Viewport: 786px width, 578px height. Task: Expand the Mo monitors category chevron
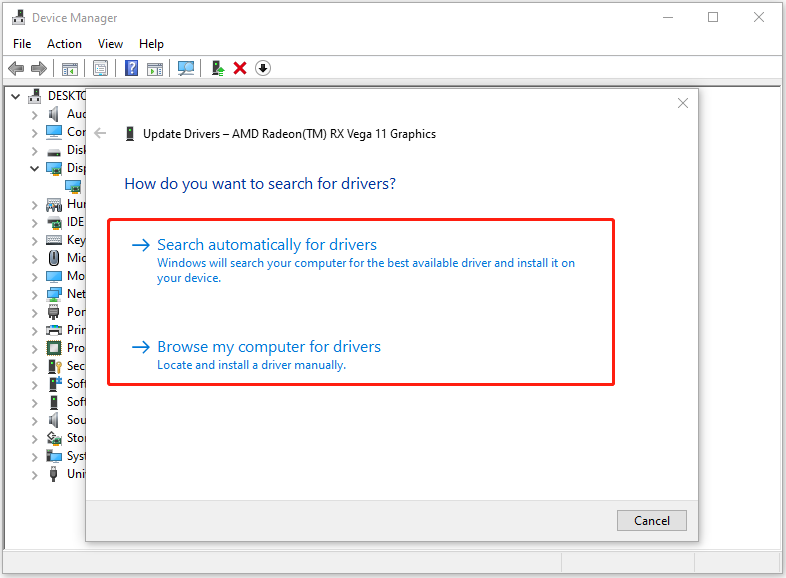34,277
